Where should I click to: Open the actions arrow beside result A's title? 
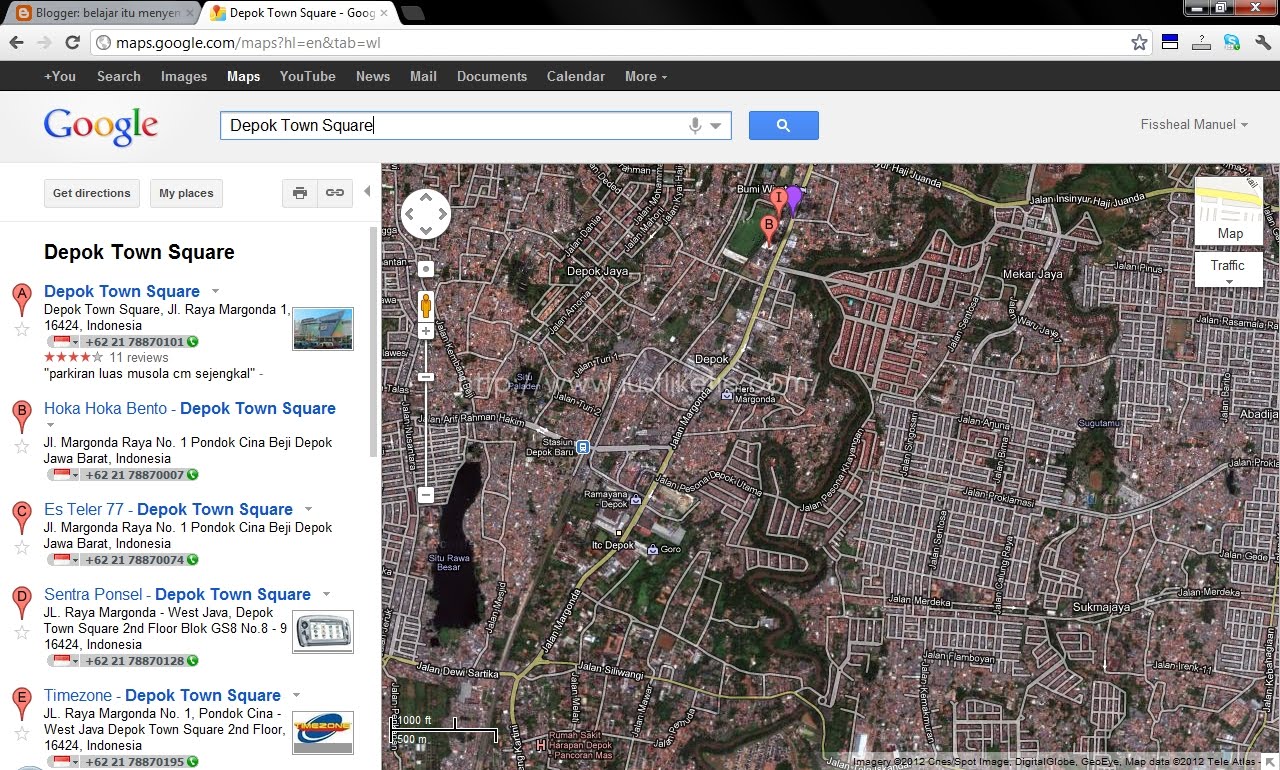[215, 292]
